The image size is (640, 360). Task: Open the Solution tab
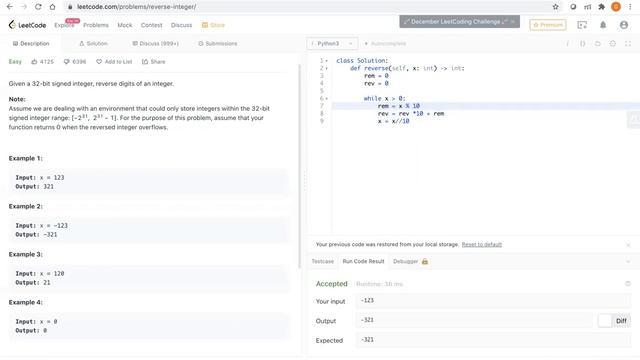[93, 43]
